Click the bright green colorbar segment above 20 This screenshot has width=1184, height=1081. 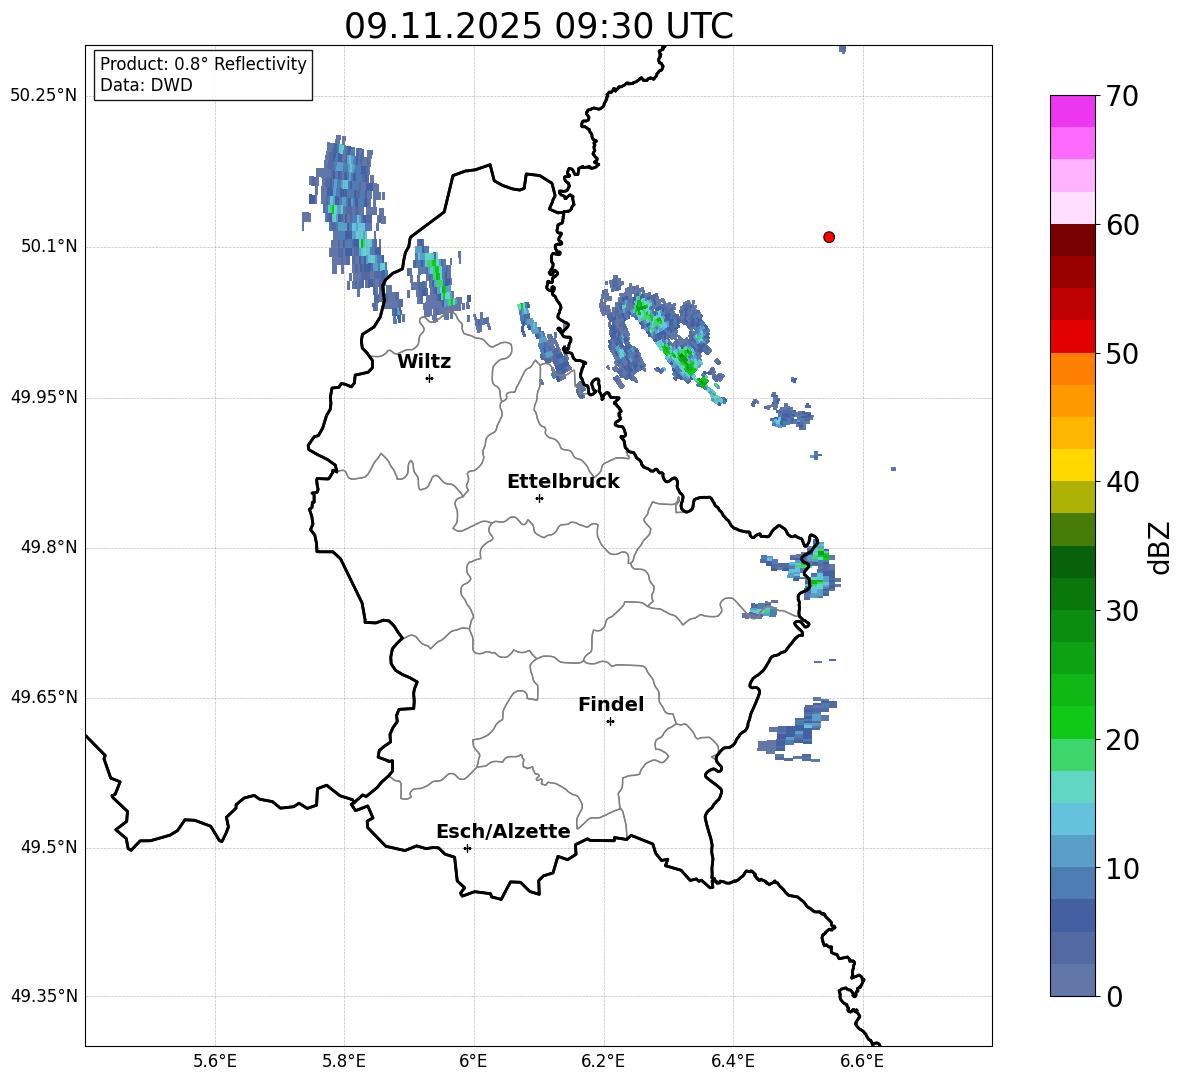[x=1072, y=723]
